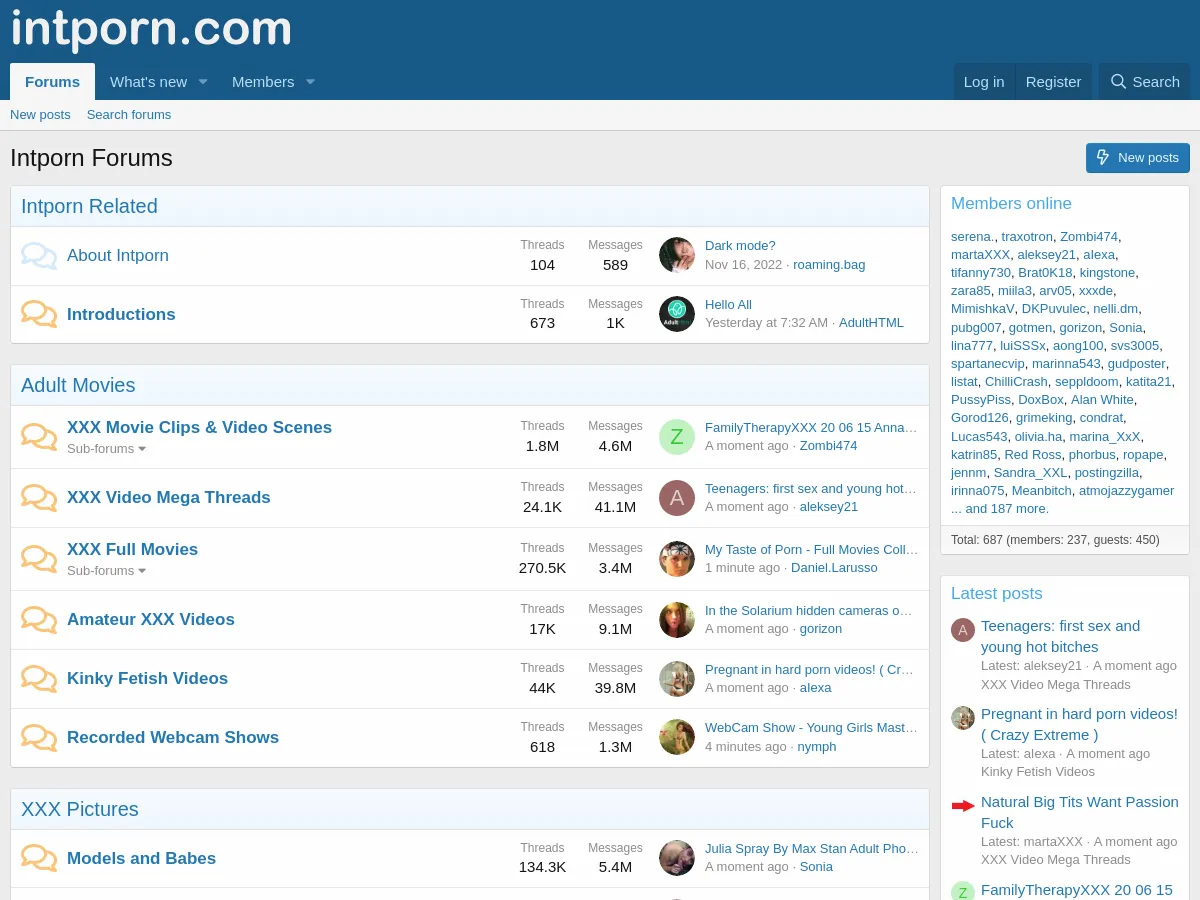The image size is (1200, 900).
Task: Open the Intporn Related category heading
Action: 89,206
